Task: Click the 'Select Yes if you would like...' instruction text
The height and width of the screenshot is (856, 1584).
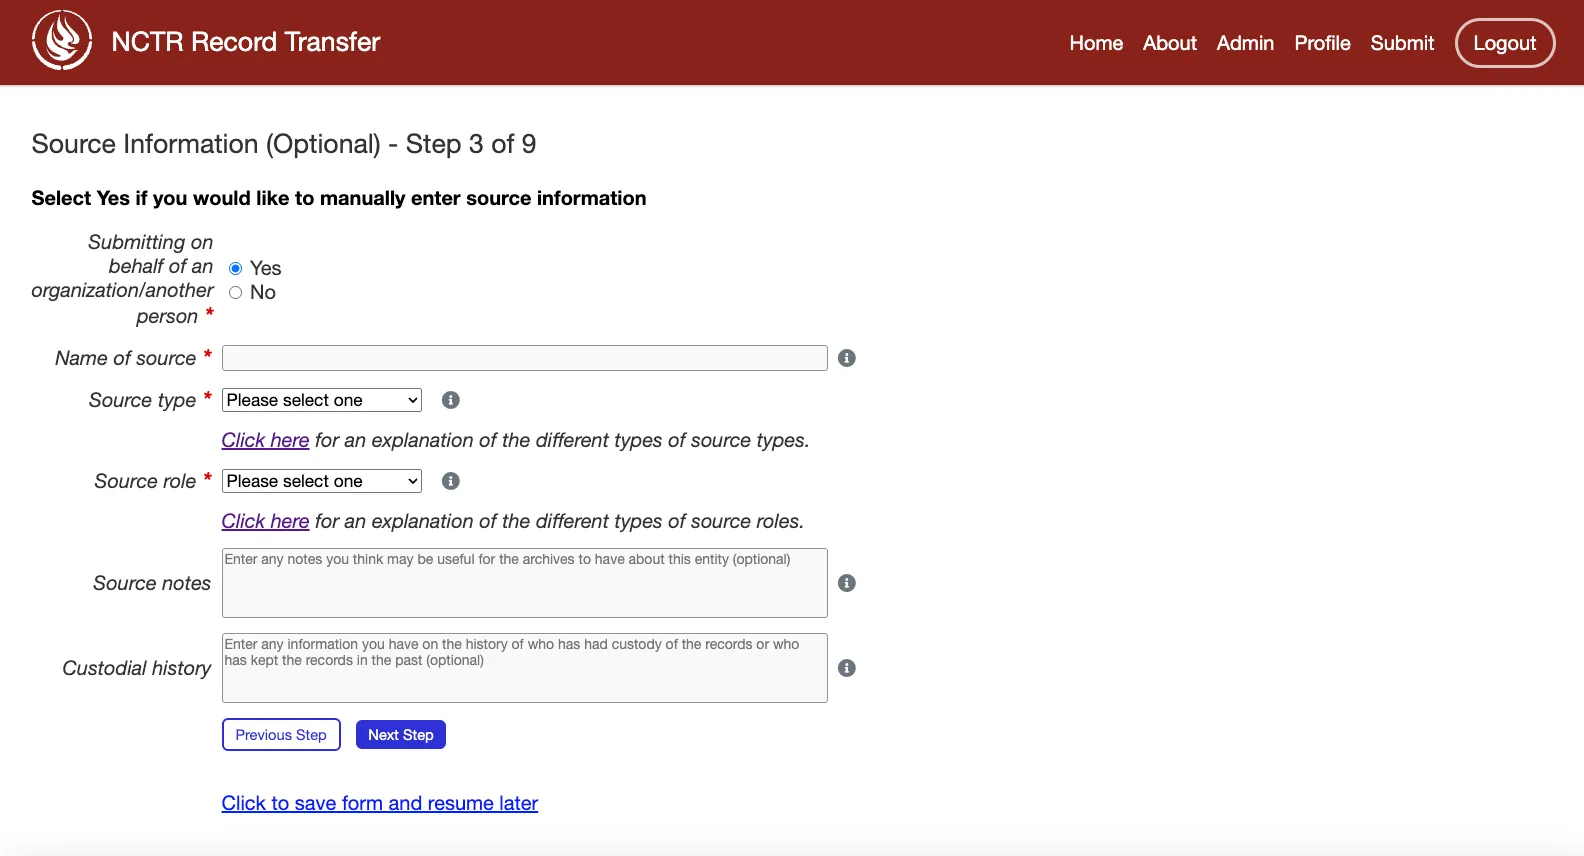Action: (x=339, y=198)
